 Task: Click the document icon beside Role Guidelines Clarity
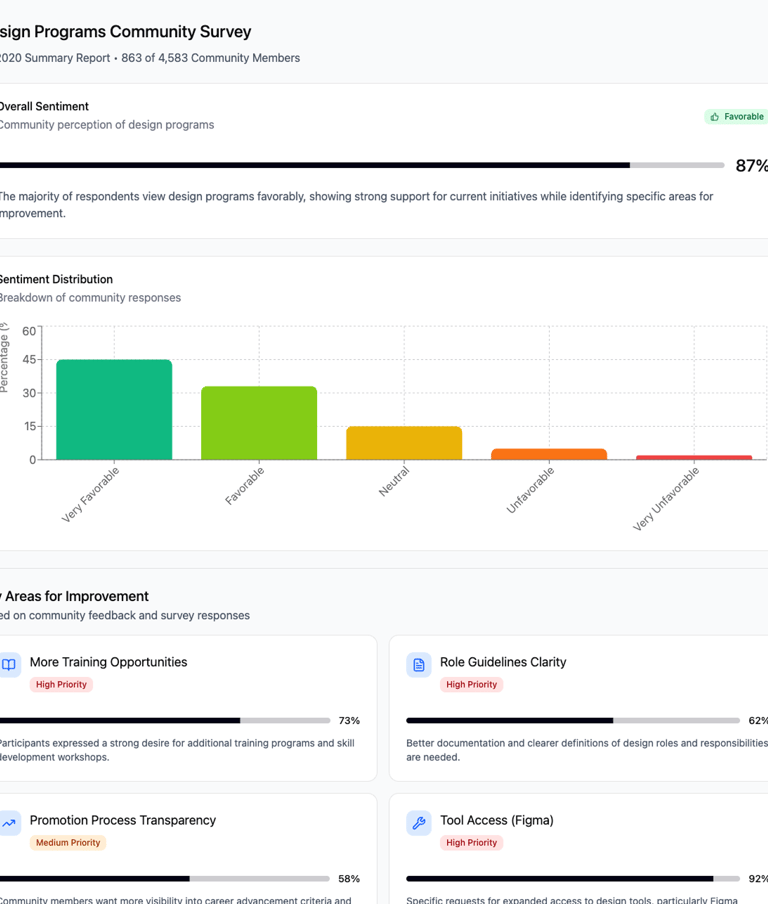click(418, 665)
